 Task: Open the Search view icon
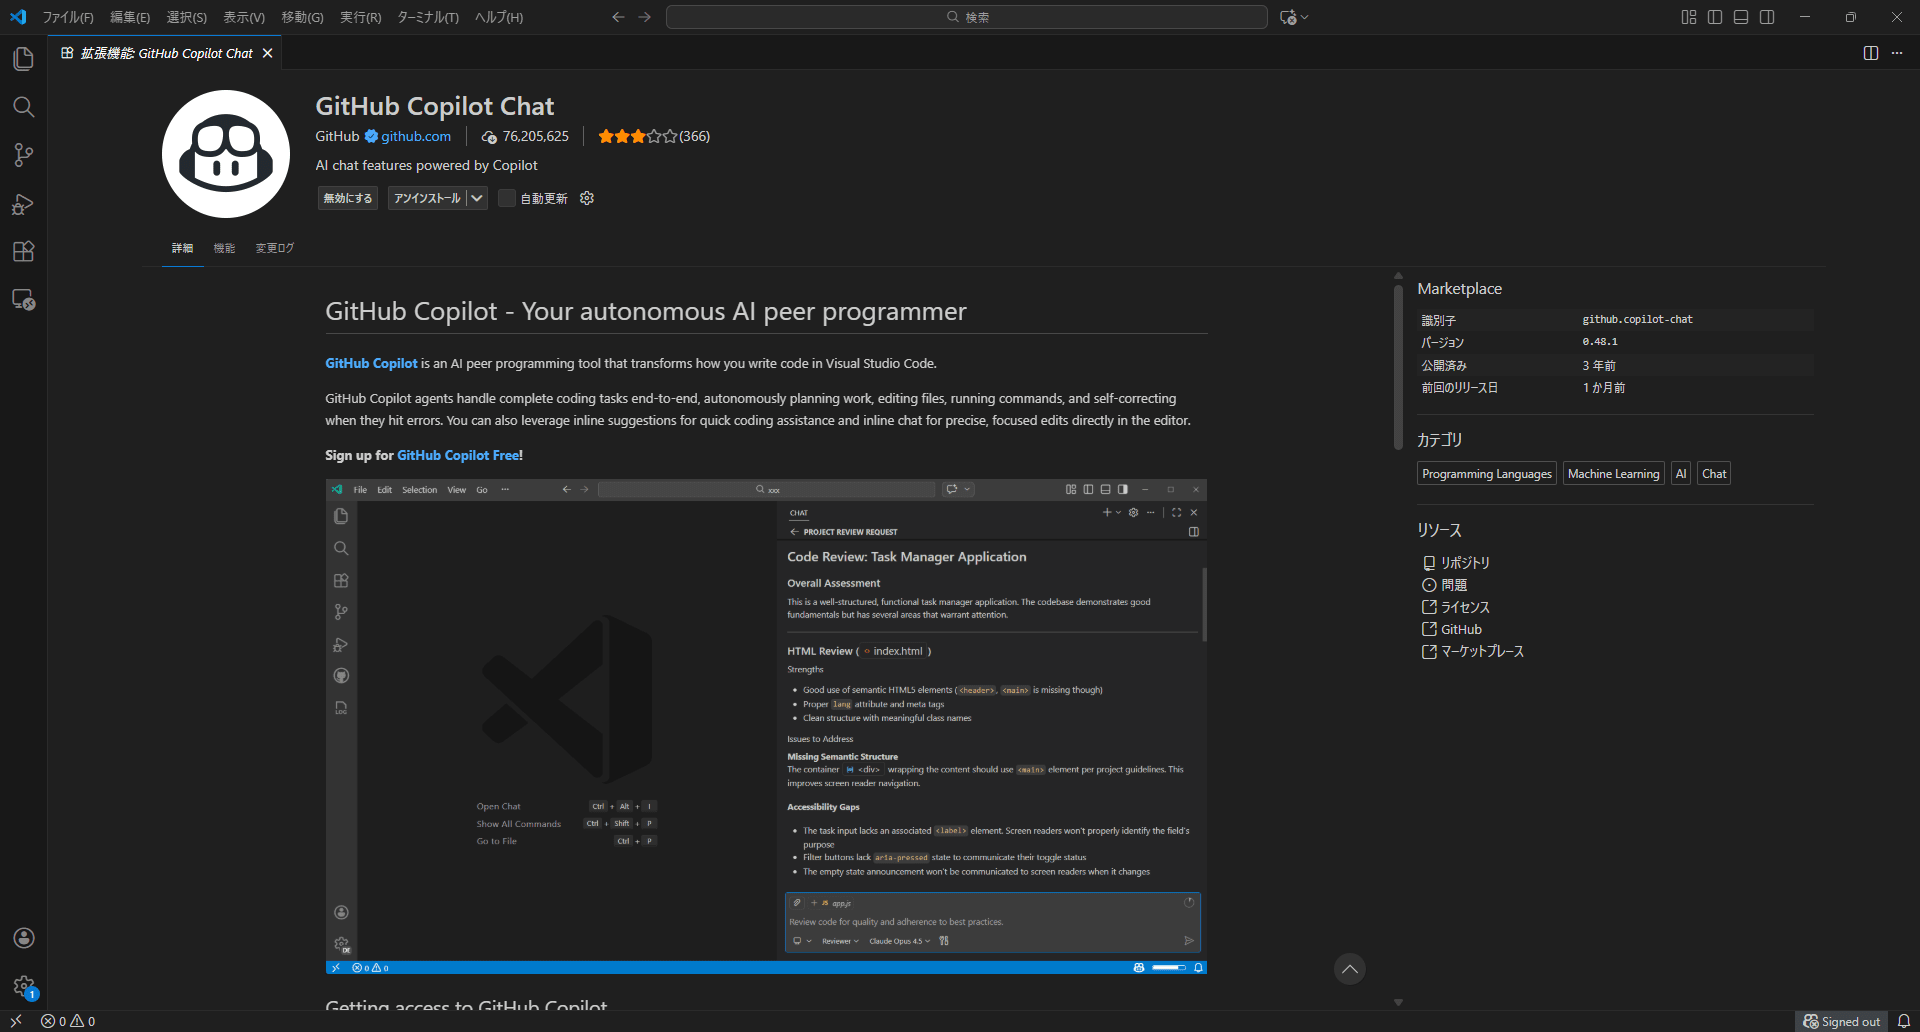tap(23, 107)
